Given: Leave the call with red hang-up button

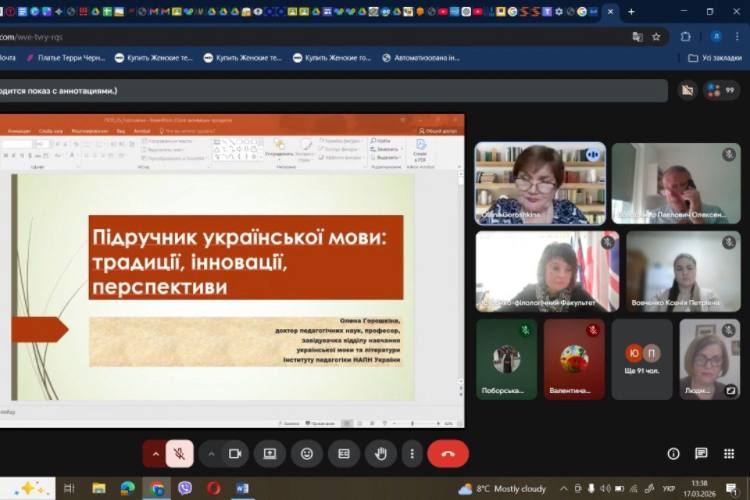Looking at the screenshot, I should point(448,453).
